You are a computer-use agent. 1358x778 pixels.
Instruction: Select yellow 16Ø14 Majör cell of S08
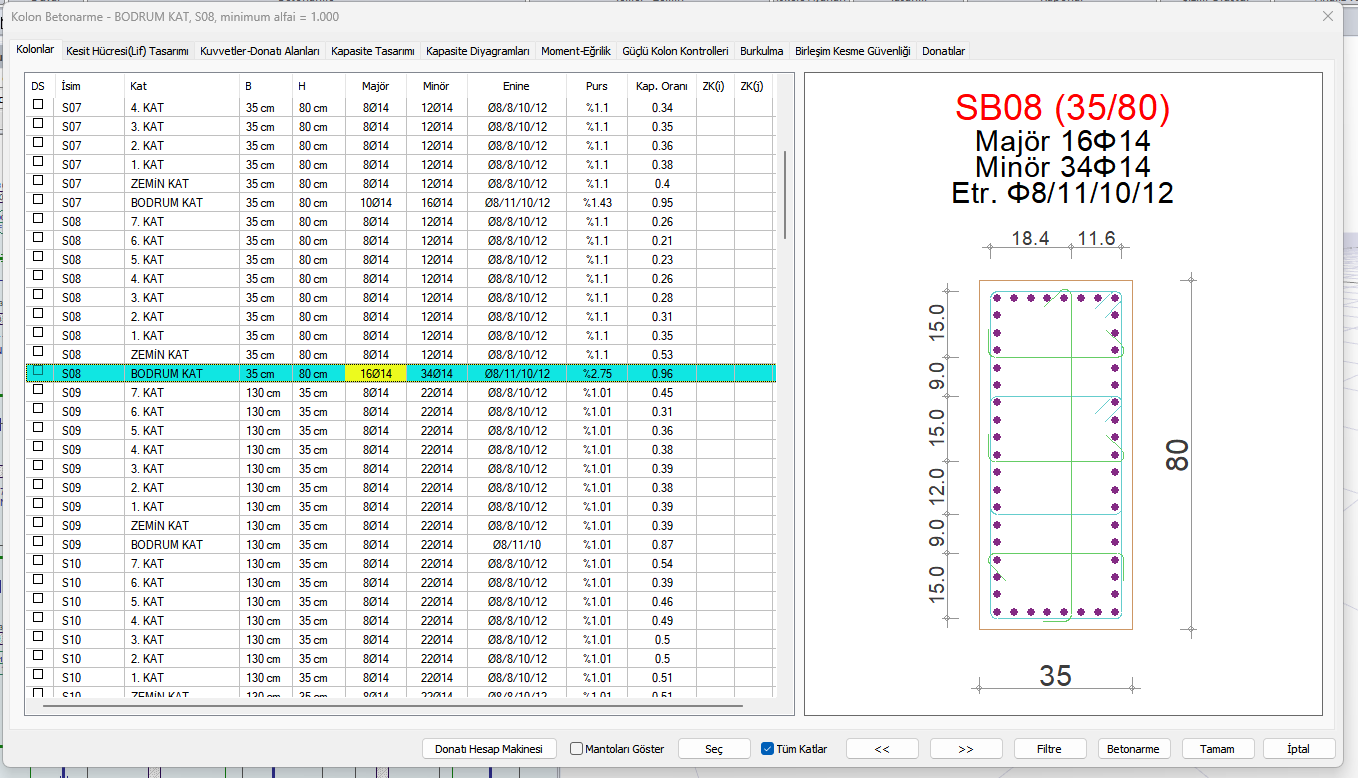(x=376, y=374)
